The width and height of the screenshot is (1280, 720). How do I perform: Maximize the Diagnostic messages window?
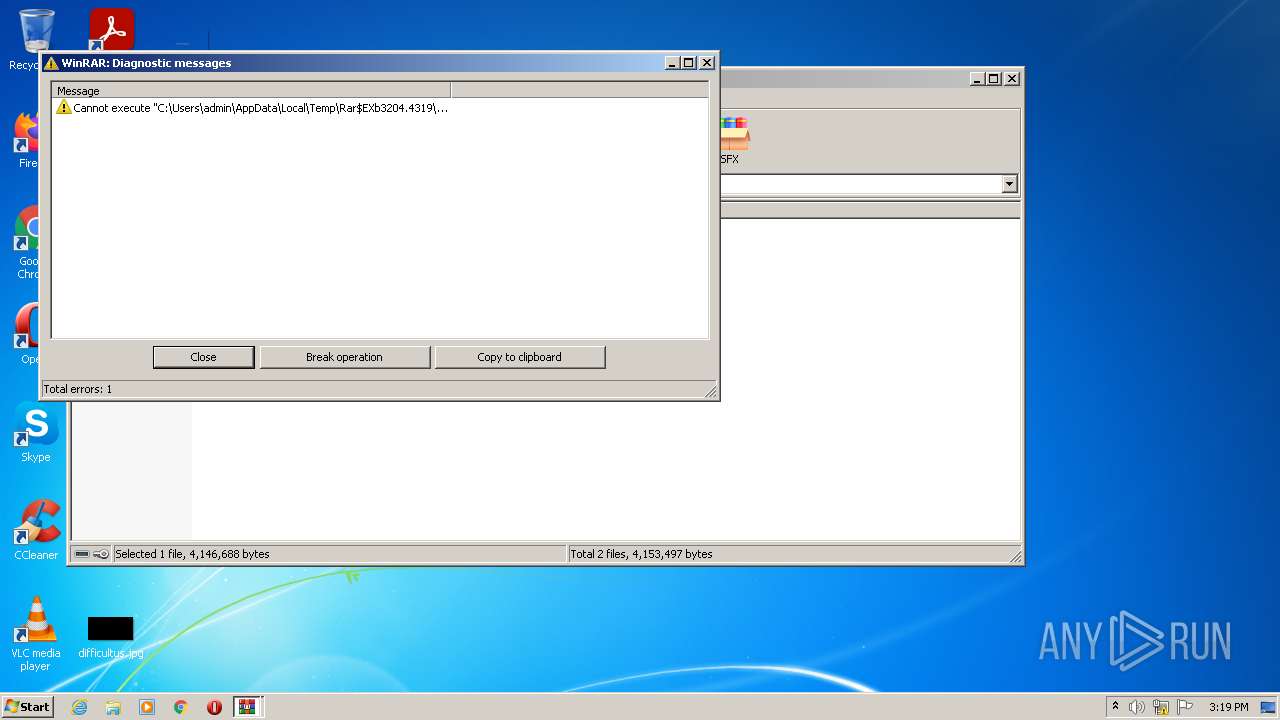(689, 63)
